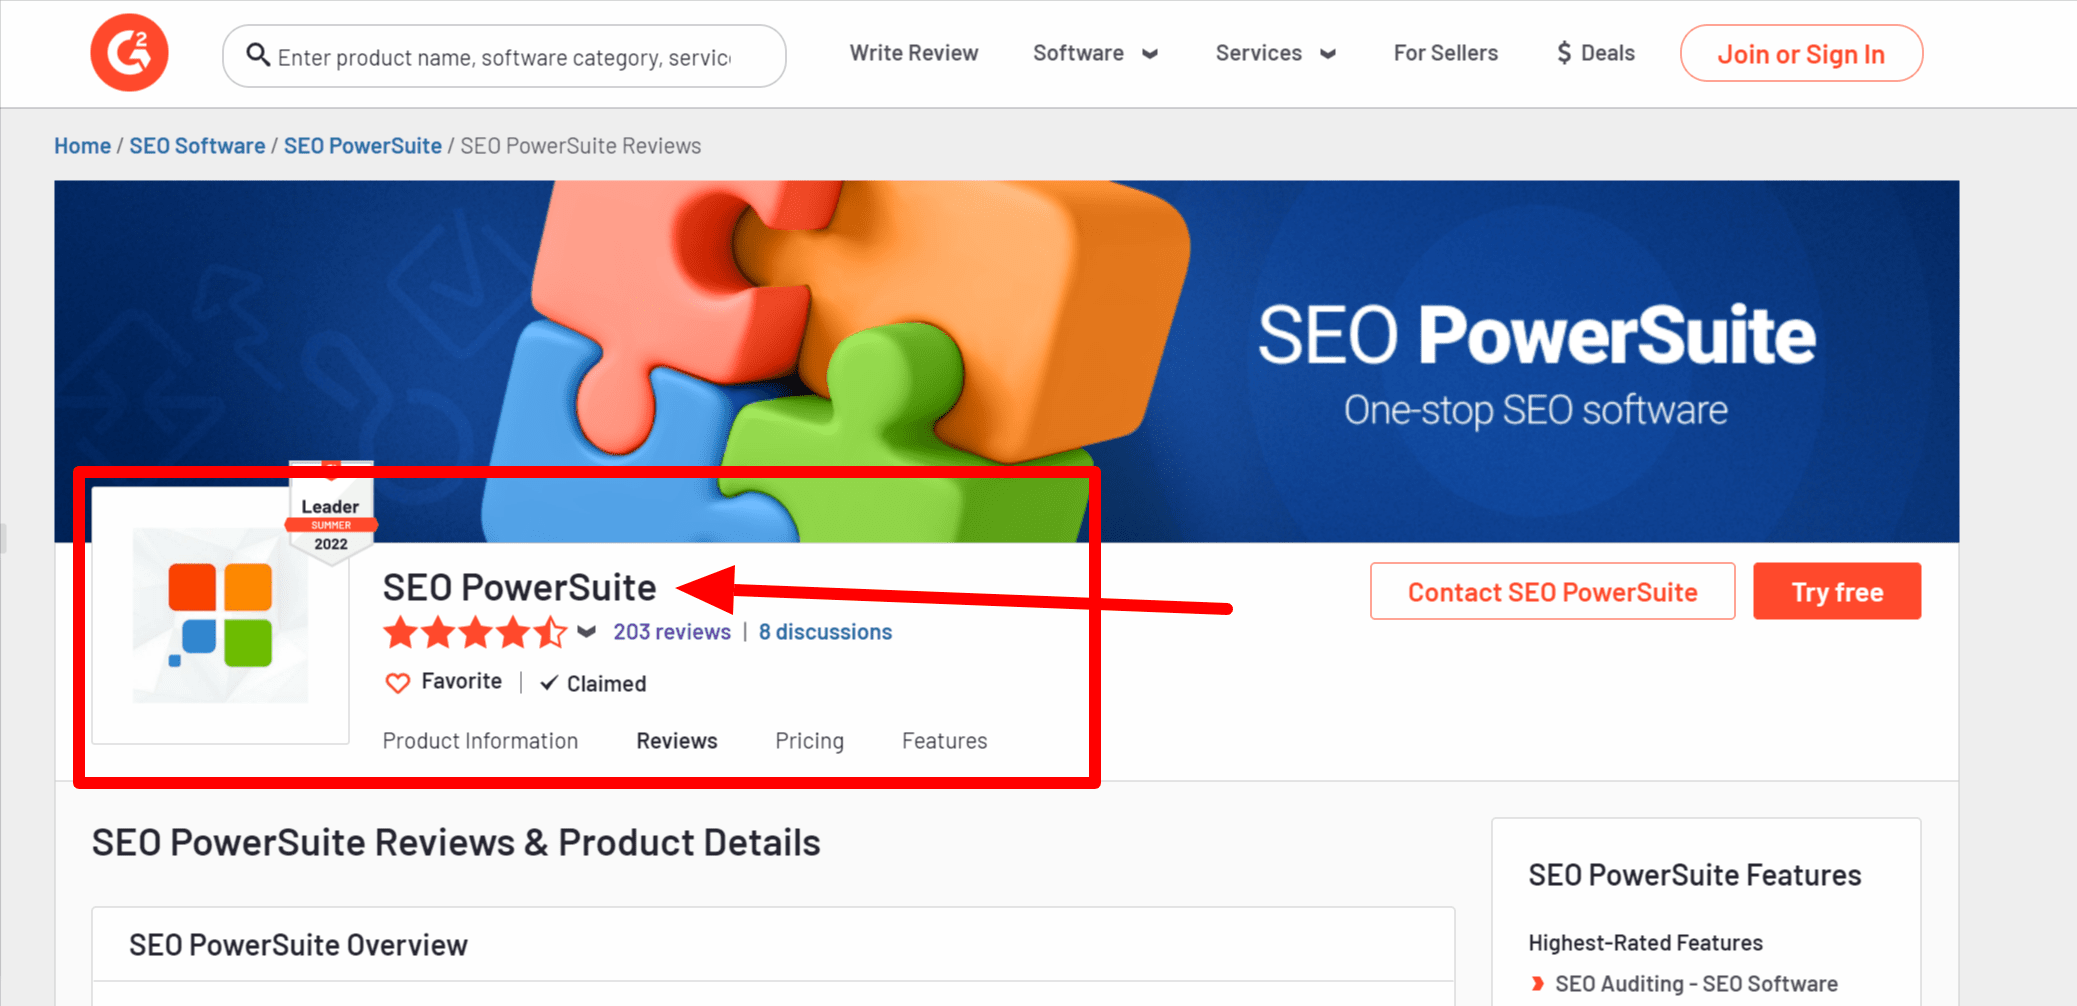Click the red chevron beside SEO Auditing
Screen dimensions: 2077x1006
point(1538,984)
